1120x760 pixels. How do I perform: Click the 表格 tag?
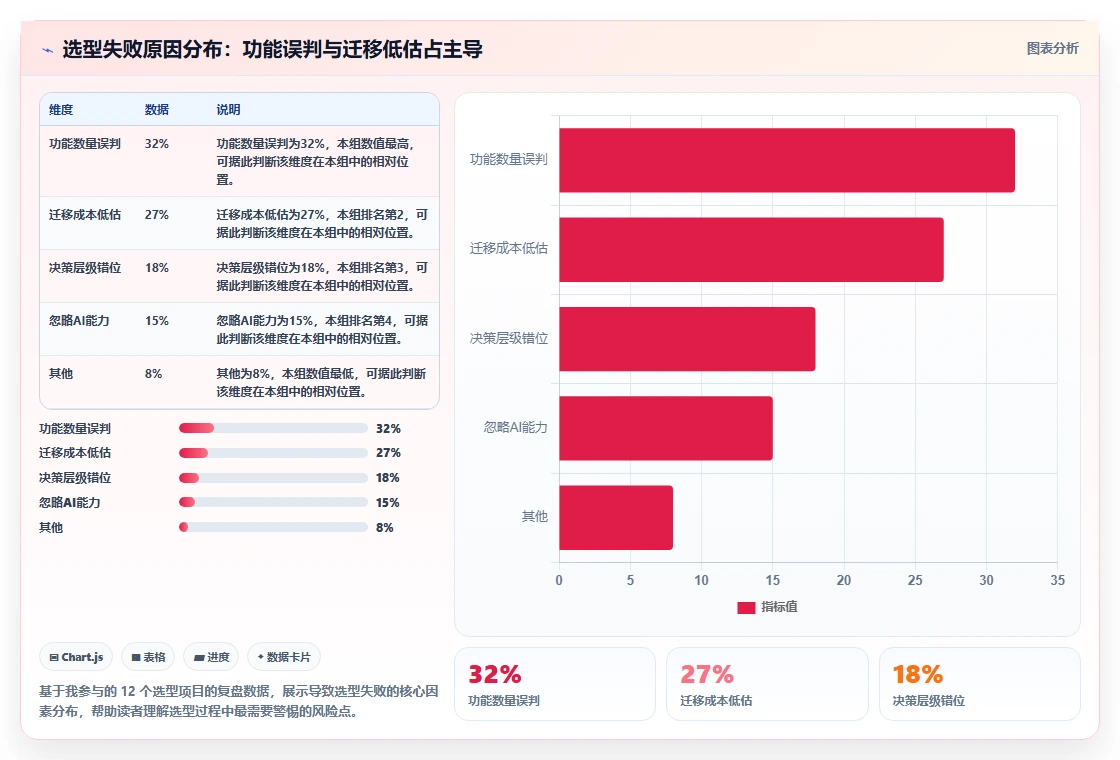tap(149, 657)
